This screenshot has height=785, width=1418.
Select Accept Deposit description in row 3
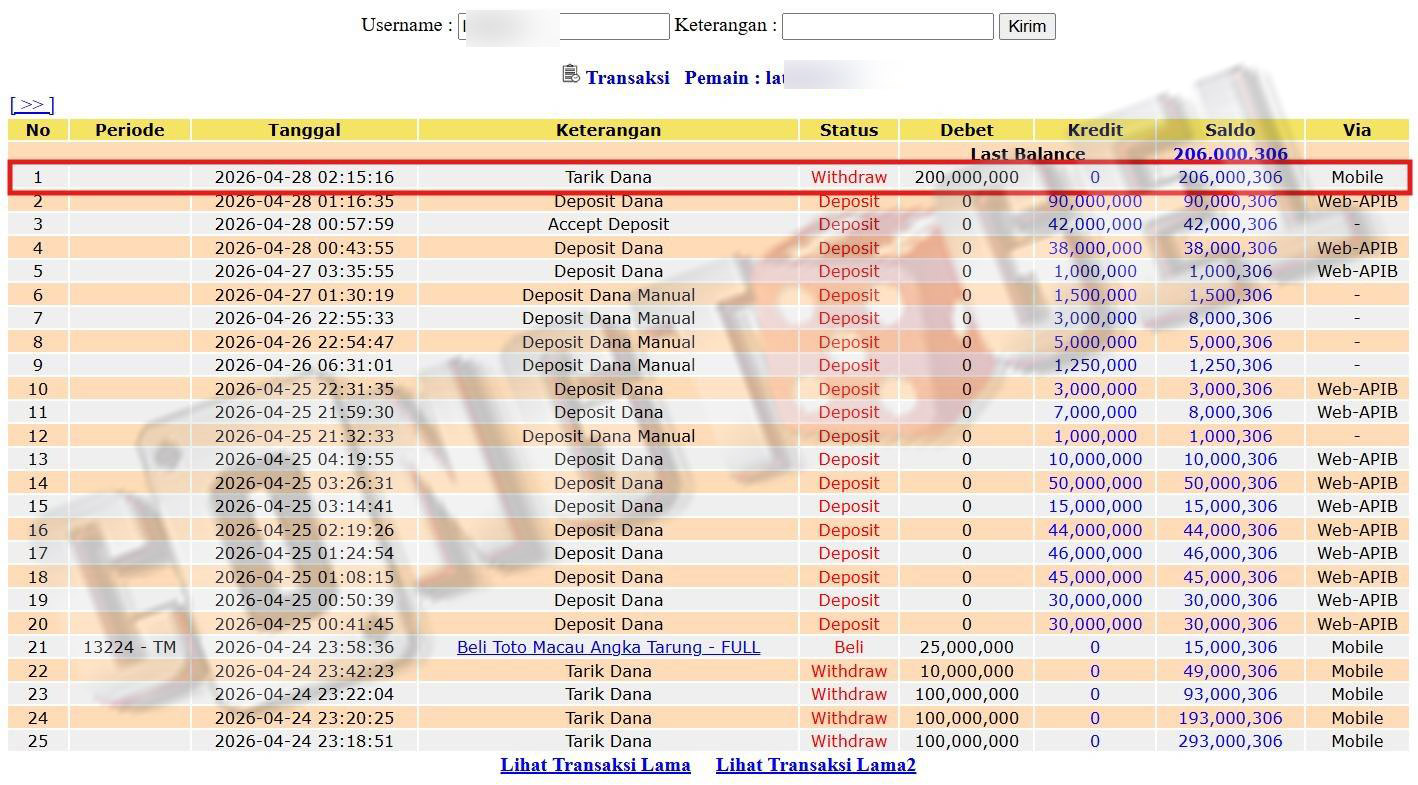pos(608,224)
